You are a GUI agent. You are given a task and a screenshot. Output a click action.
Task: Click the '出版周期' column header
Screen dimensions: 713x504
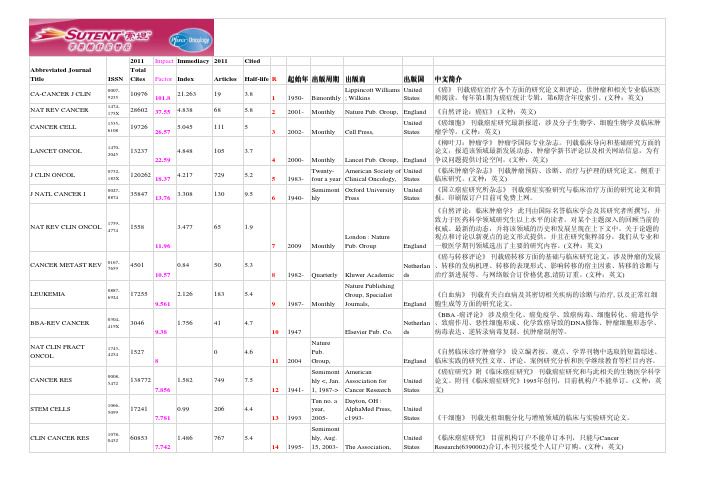[x=326, y=79]
